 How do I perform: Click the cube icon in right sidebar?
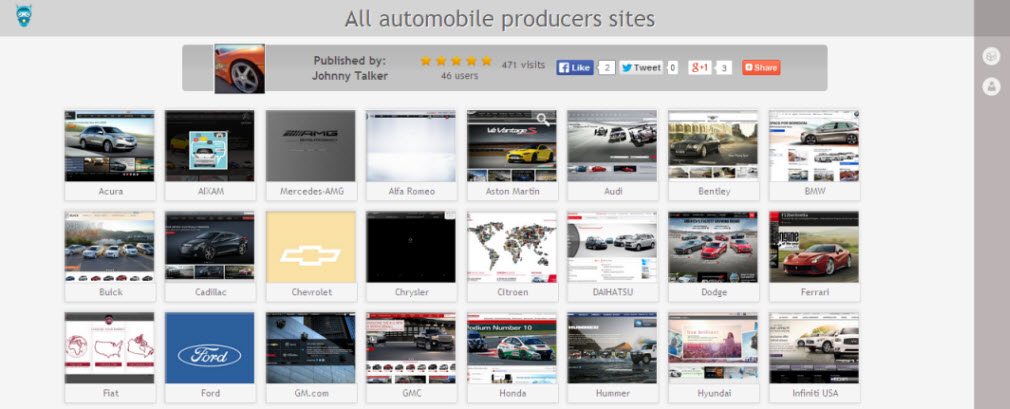(x=991, y=56)
